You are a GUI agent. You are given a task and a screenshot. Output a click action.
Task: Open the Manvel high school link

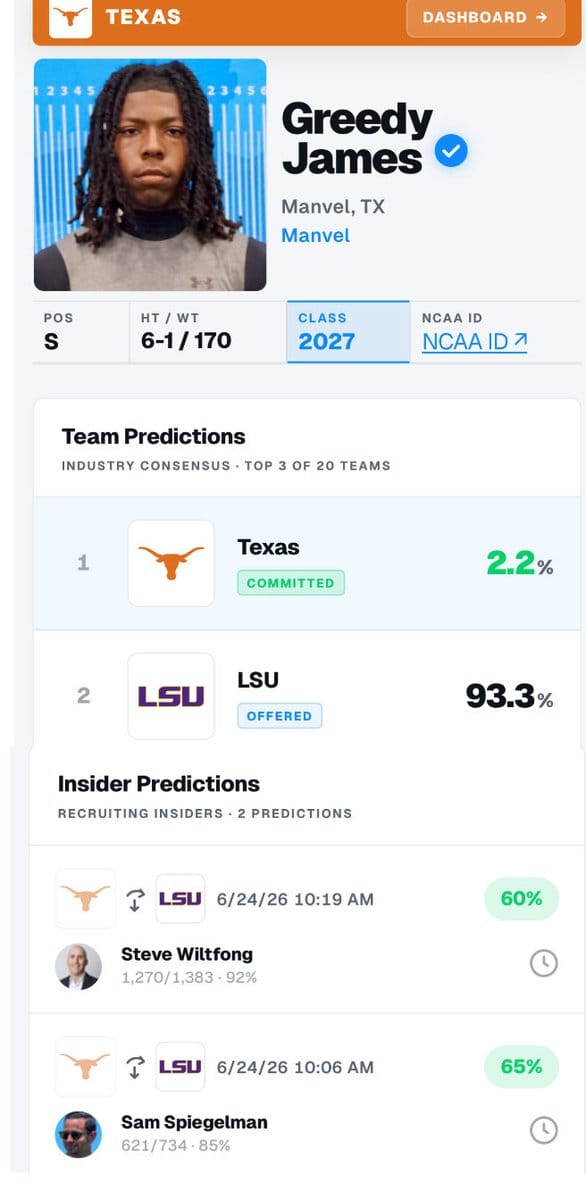point(315,235)
